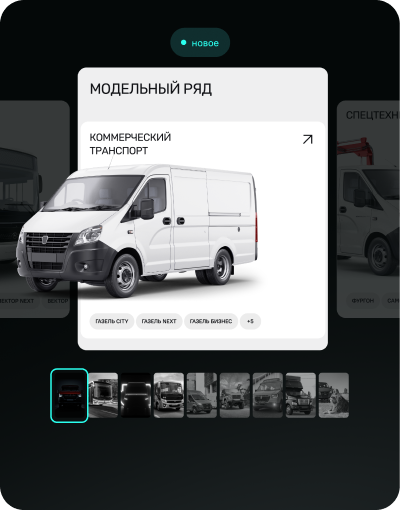Select the ГАЗЕЛЬ БИЗНЕС tag

click(x=211, y=321)
